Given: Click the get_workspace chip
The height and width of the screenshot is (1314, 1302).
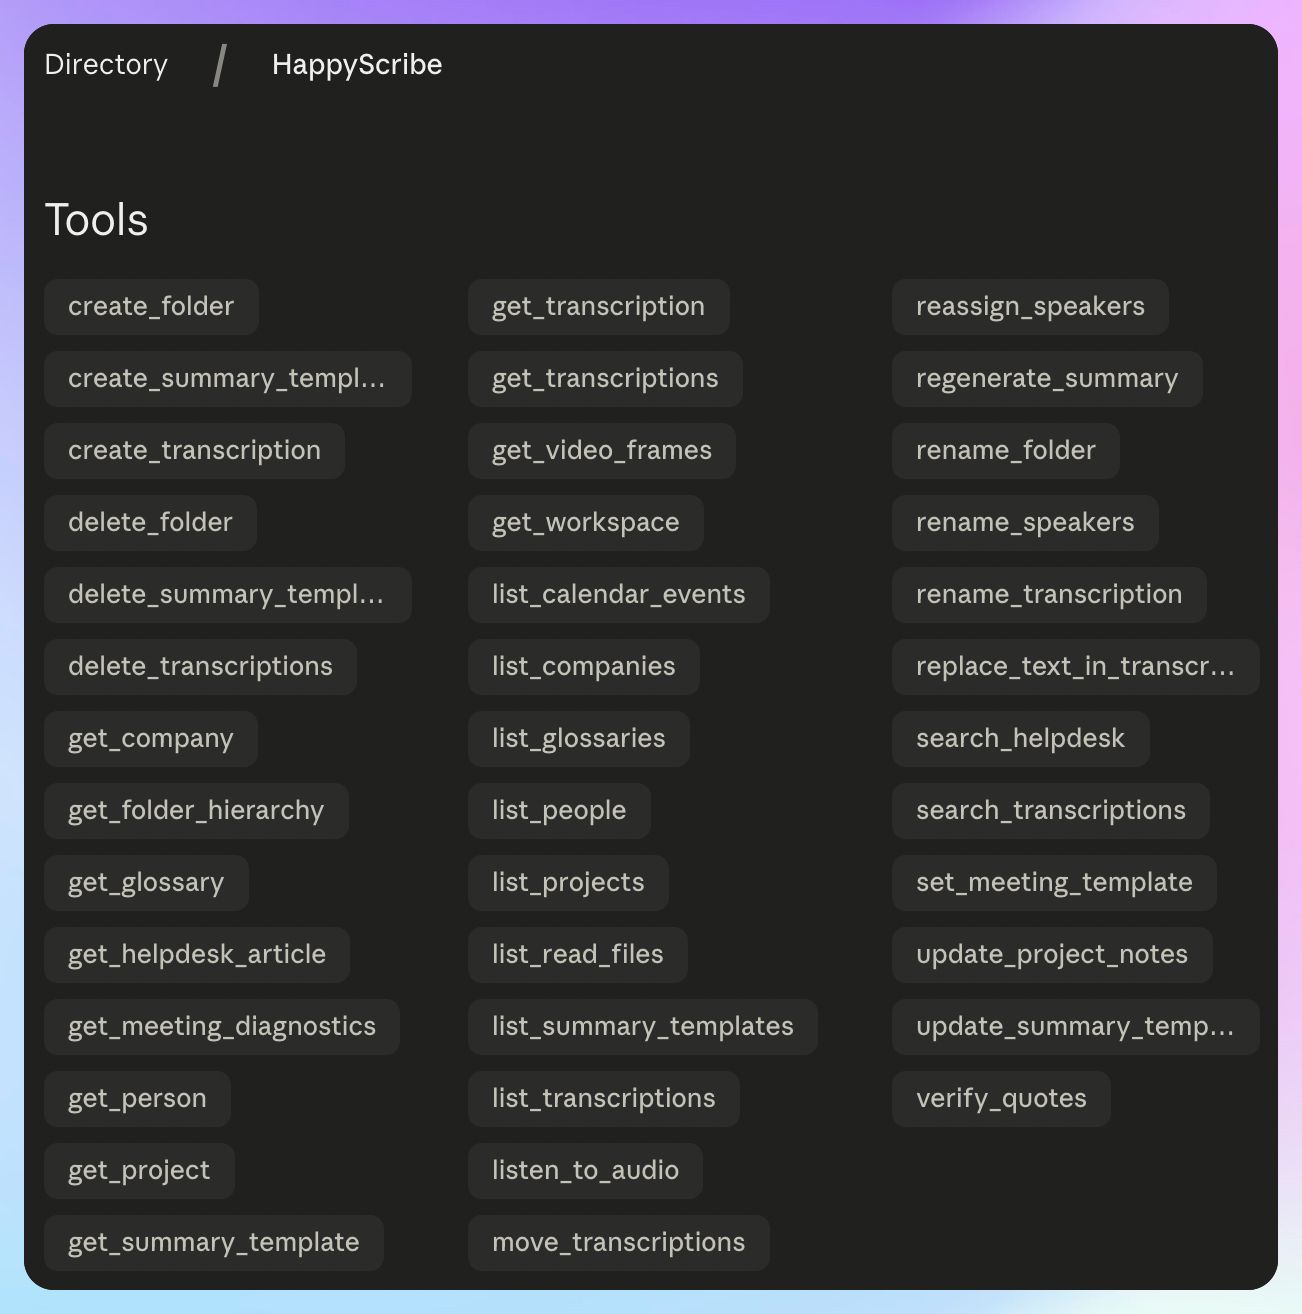Looking at the screenshot, I should point(586,523).
